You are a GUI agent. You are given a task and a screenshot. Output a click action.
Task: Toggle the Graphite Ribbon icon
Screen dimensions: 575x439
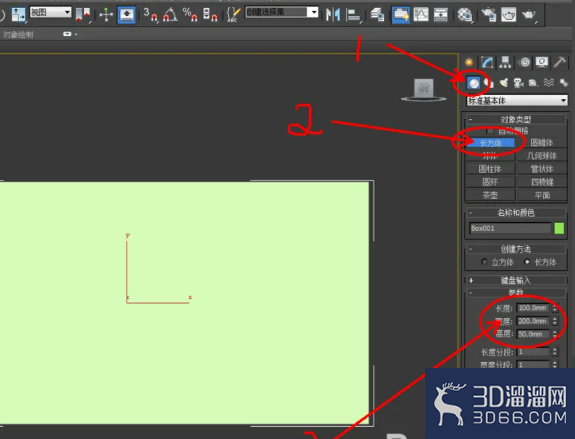(x=401, y=15)
